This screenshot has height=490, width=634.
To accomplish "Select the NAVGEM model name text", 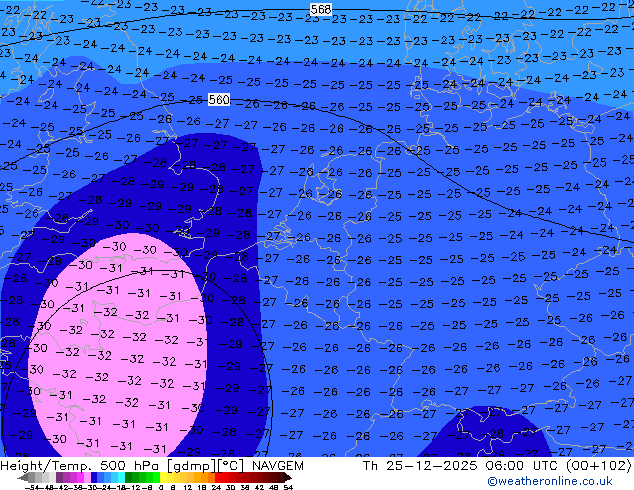I will pyautogui.click(x=278, y=466).
